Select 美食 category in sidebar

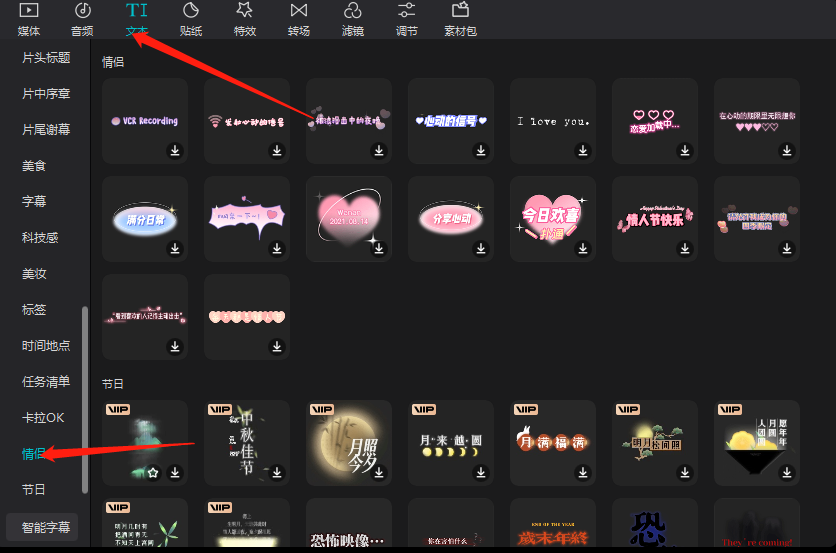[34, 166]
